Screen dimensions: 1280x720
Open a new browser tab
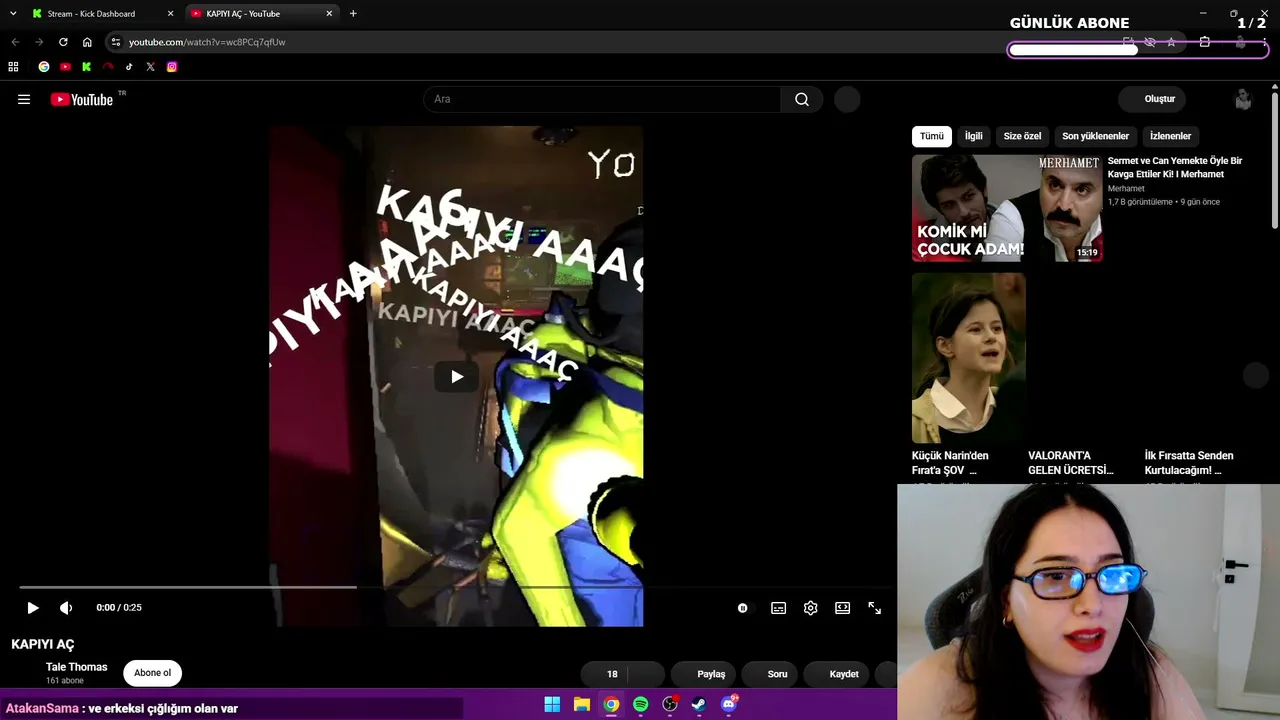click(353, 14)
